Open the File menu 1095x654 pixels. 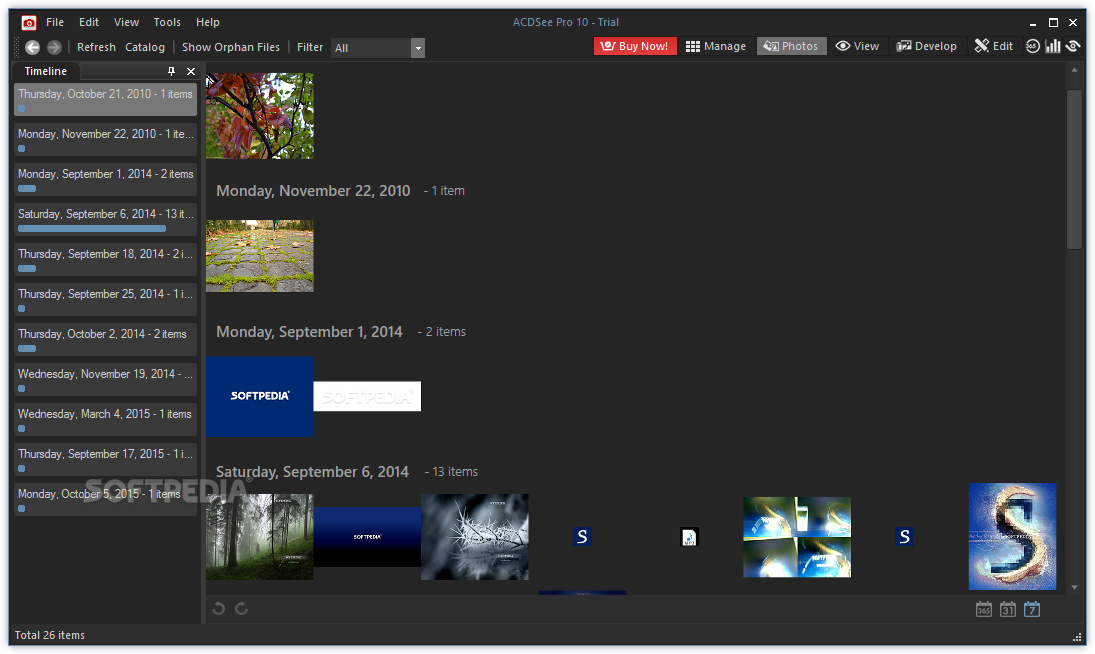[x=55, y=22]
